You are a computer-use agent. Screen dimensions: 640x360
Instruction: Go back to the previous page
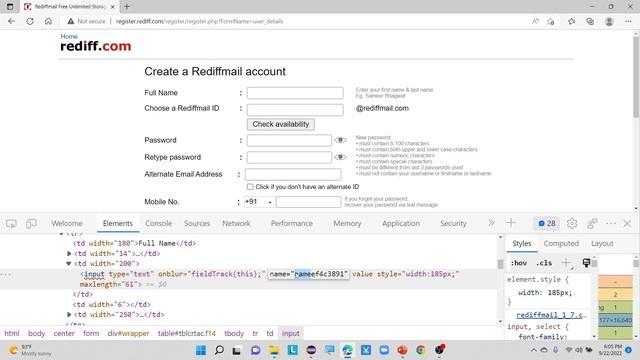click(11, 21)
